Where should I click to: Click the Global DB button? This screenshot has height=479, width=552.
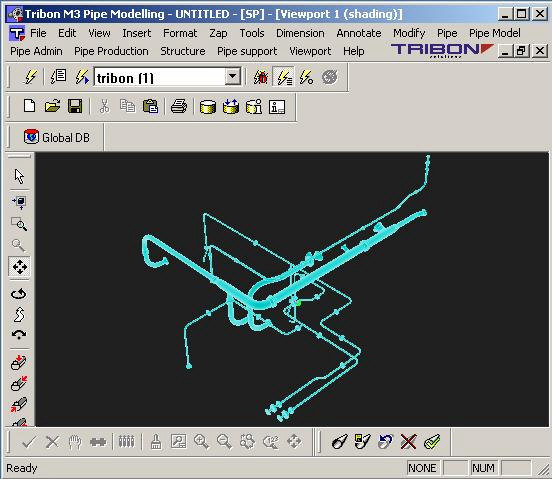tap(57, 137)
